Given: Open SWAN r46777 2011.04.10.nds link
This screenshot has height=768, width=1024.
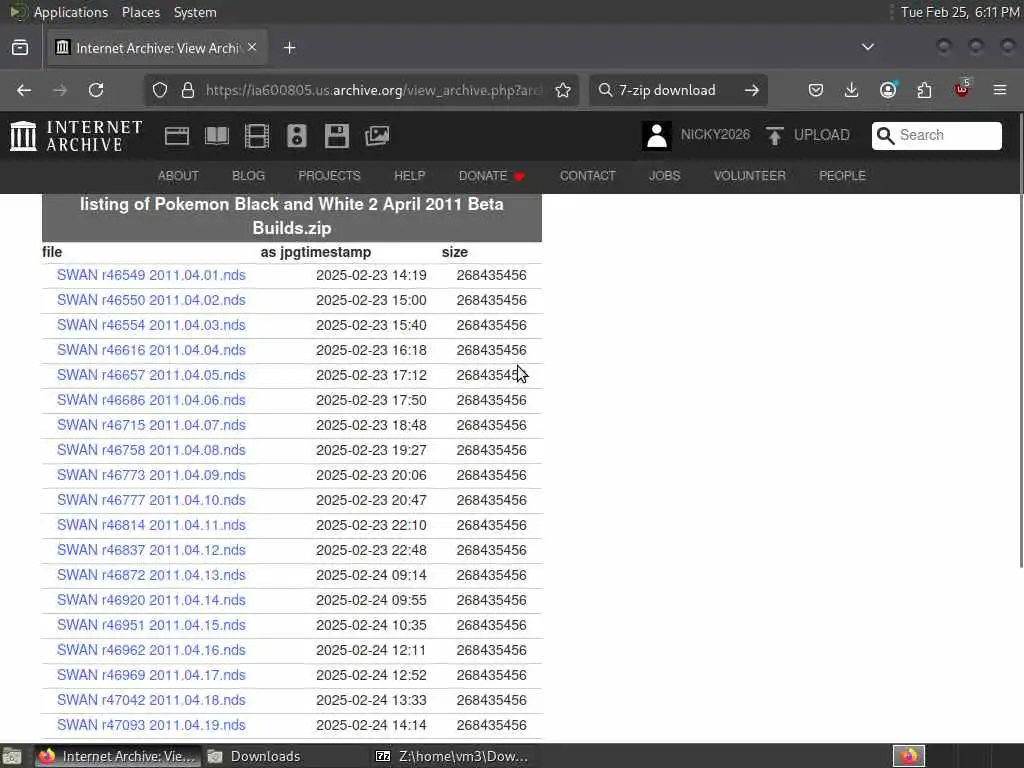Looking at the screenshot, I should tap(151, 500).
